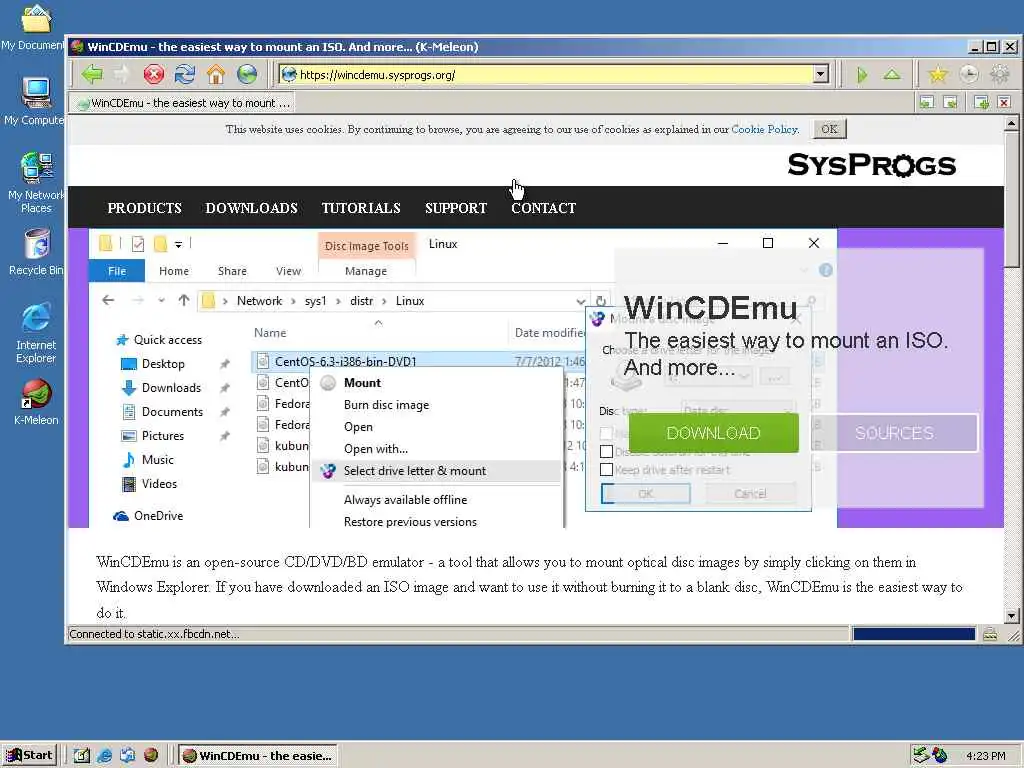Go to the Home page icon

(x=216, y=74)
